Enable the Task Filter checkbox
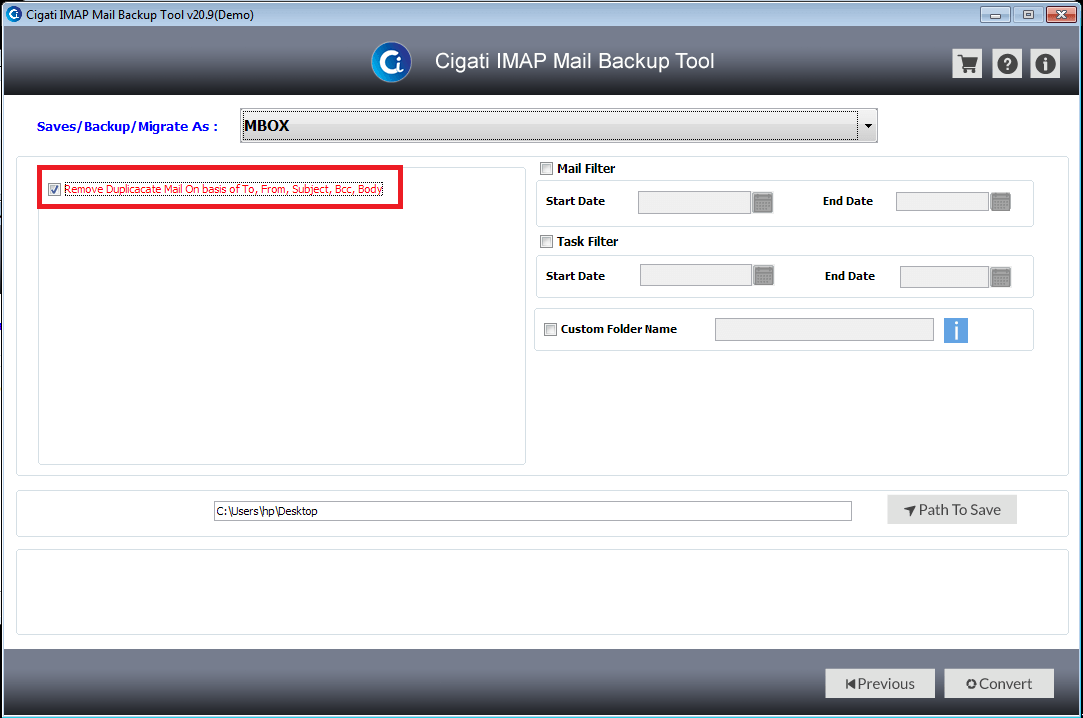The height and width of the screenshot is (718, 1083). [546, 242]
